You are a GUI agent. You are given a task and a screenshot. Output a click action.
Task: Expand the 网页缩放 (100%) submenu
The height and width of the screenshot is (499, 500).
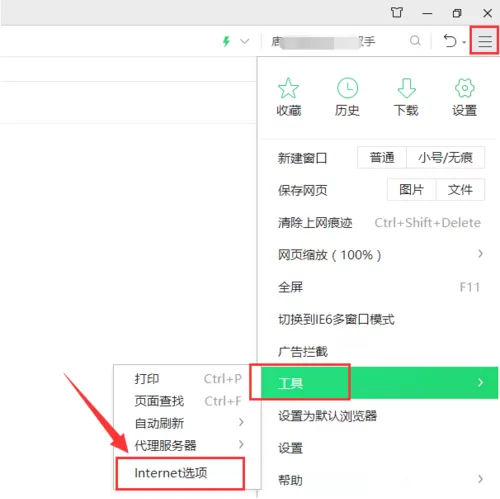coord(379,255)
